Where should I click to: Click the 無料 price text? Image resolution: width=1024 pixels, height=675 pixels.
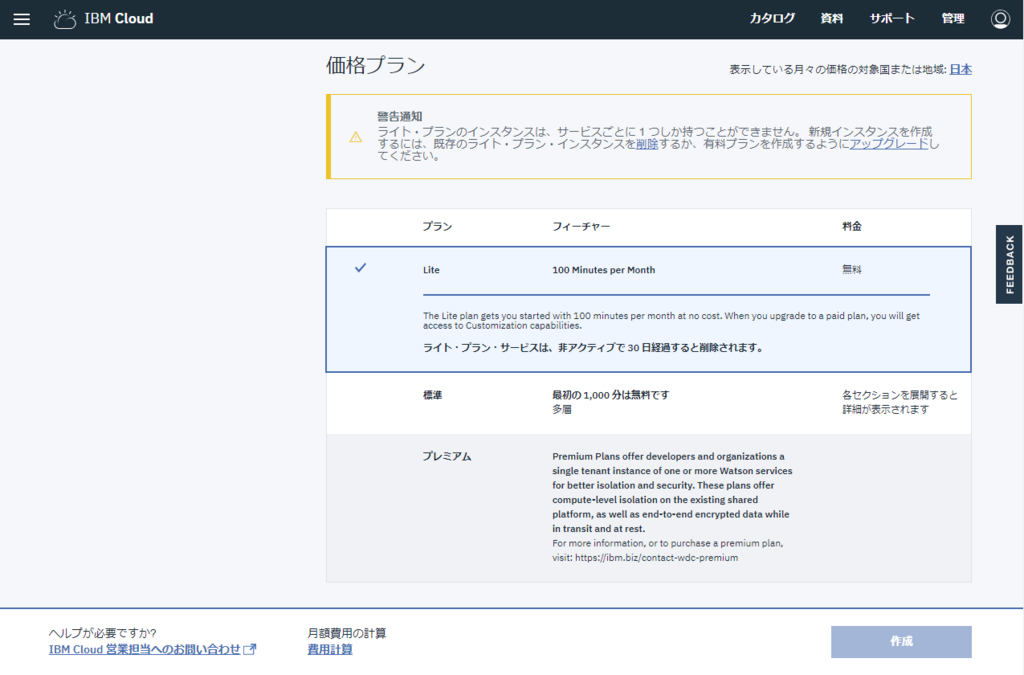[852, 270]
